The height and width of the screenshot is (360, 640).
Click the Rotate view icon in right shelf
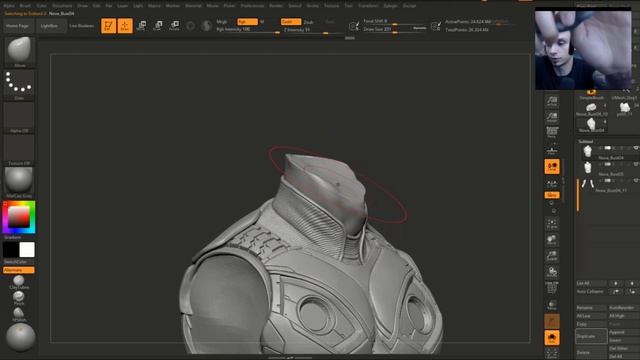coord(552,272)
